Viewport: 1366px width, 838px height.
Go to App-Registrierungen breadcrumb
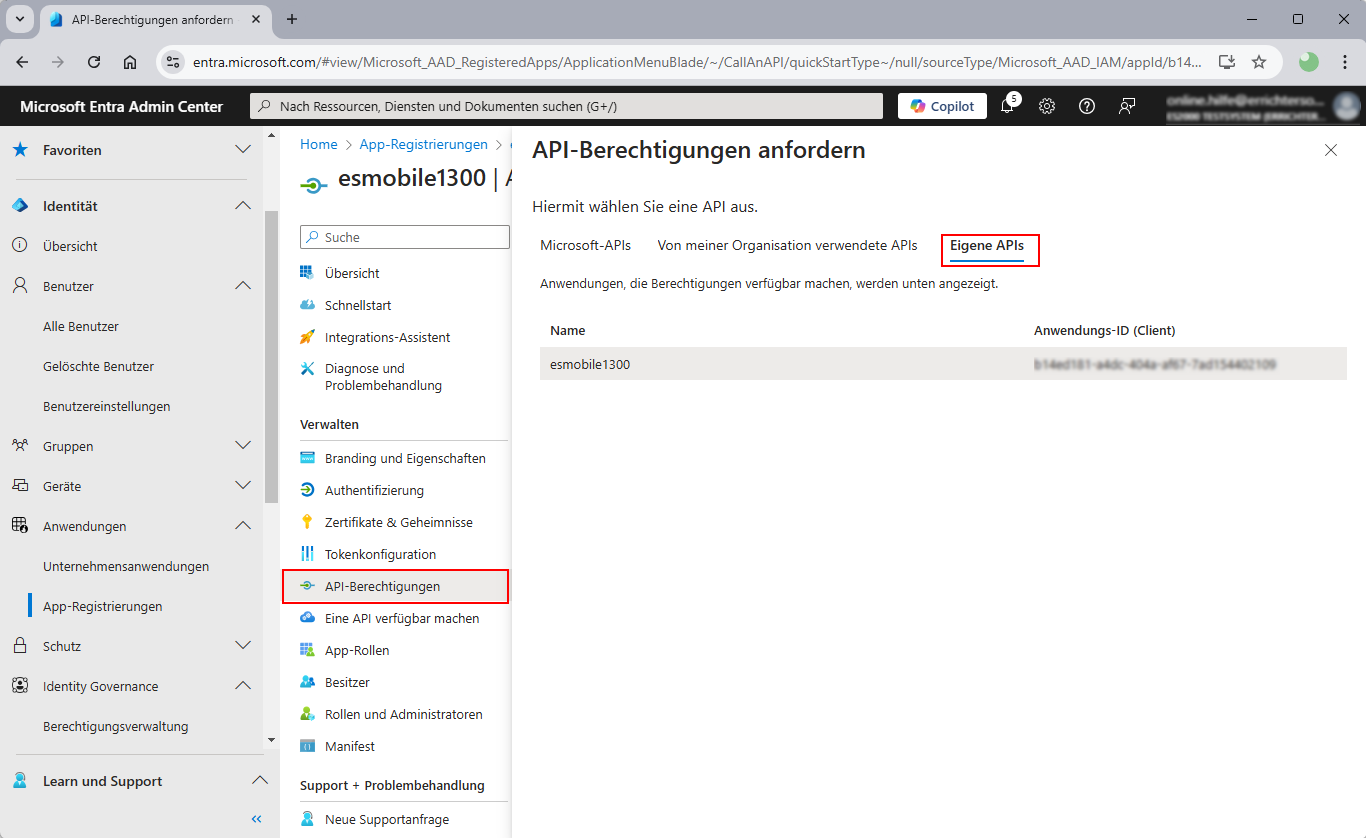[424, 144]
